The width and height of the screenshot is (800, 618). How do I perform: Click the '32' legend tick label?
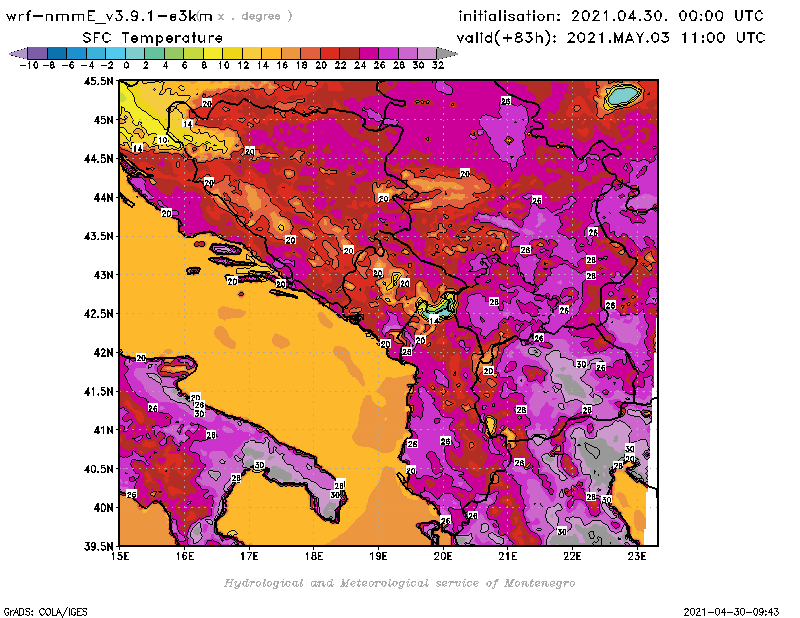(438, 66)
